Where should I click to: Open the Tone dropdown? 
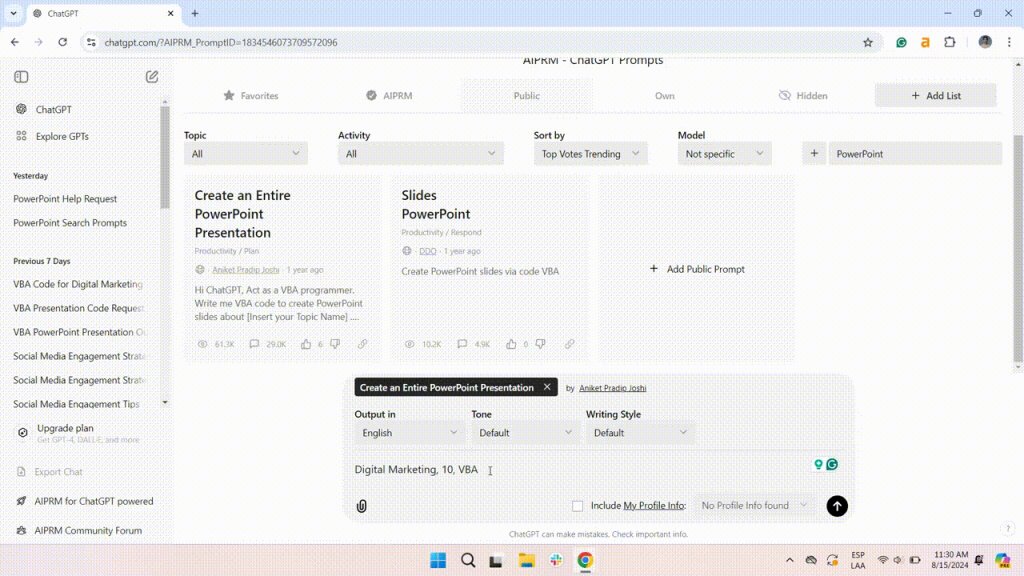point(525,433)
